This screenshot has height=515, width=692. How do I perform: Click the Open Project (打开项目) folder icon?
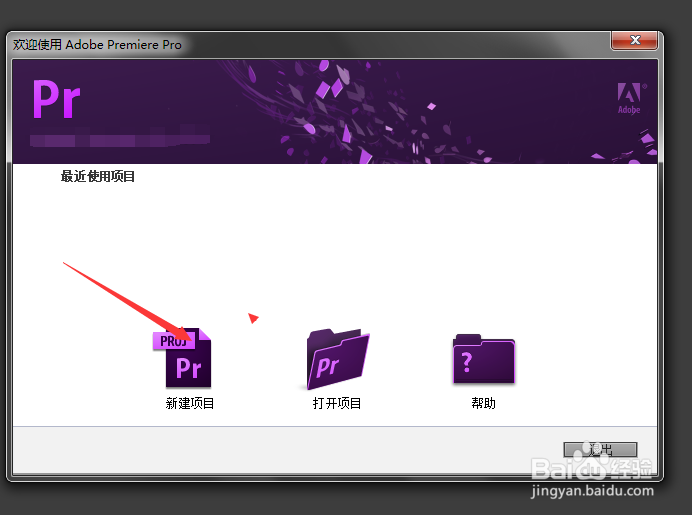coord(338,359)
